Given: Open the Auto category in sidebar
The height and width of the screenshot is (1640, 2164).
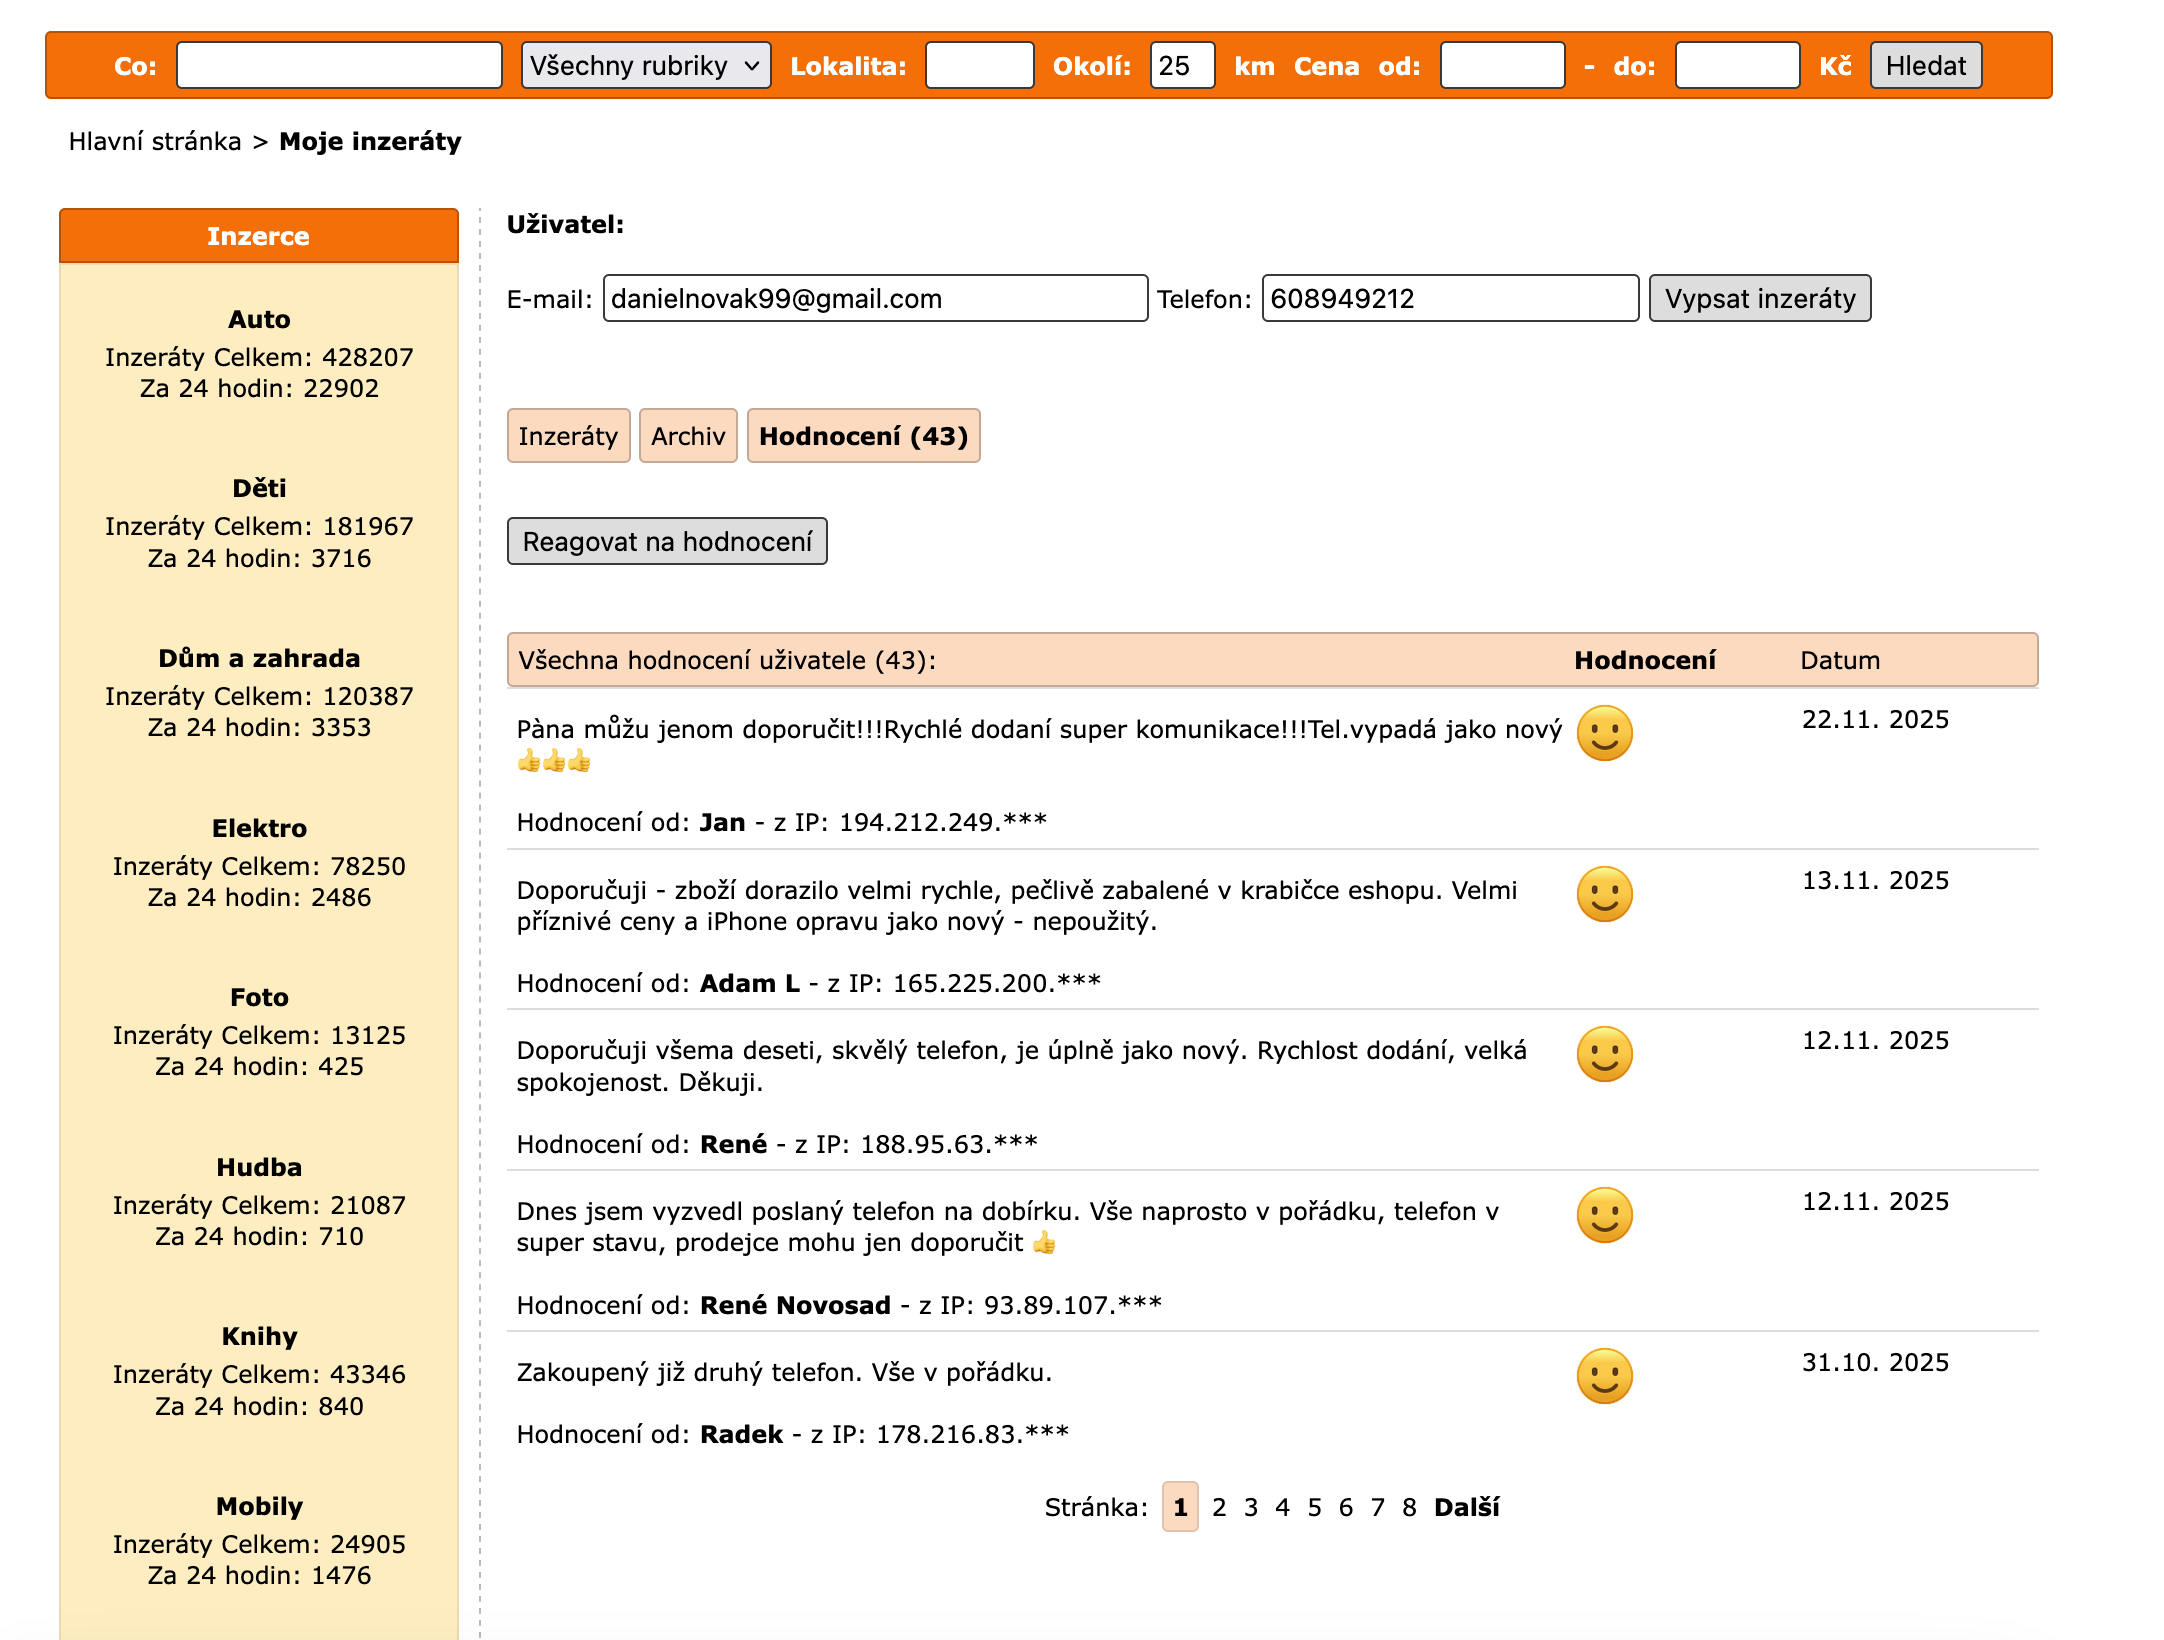Looking at the screenshot, I should (x=259, y=320).
